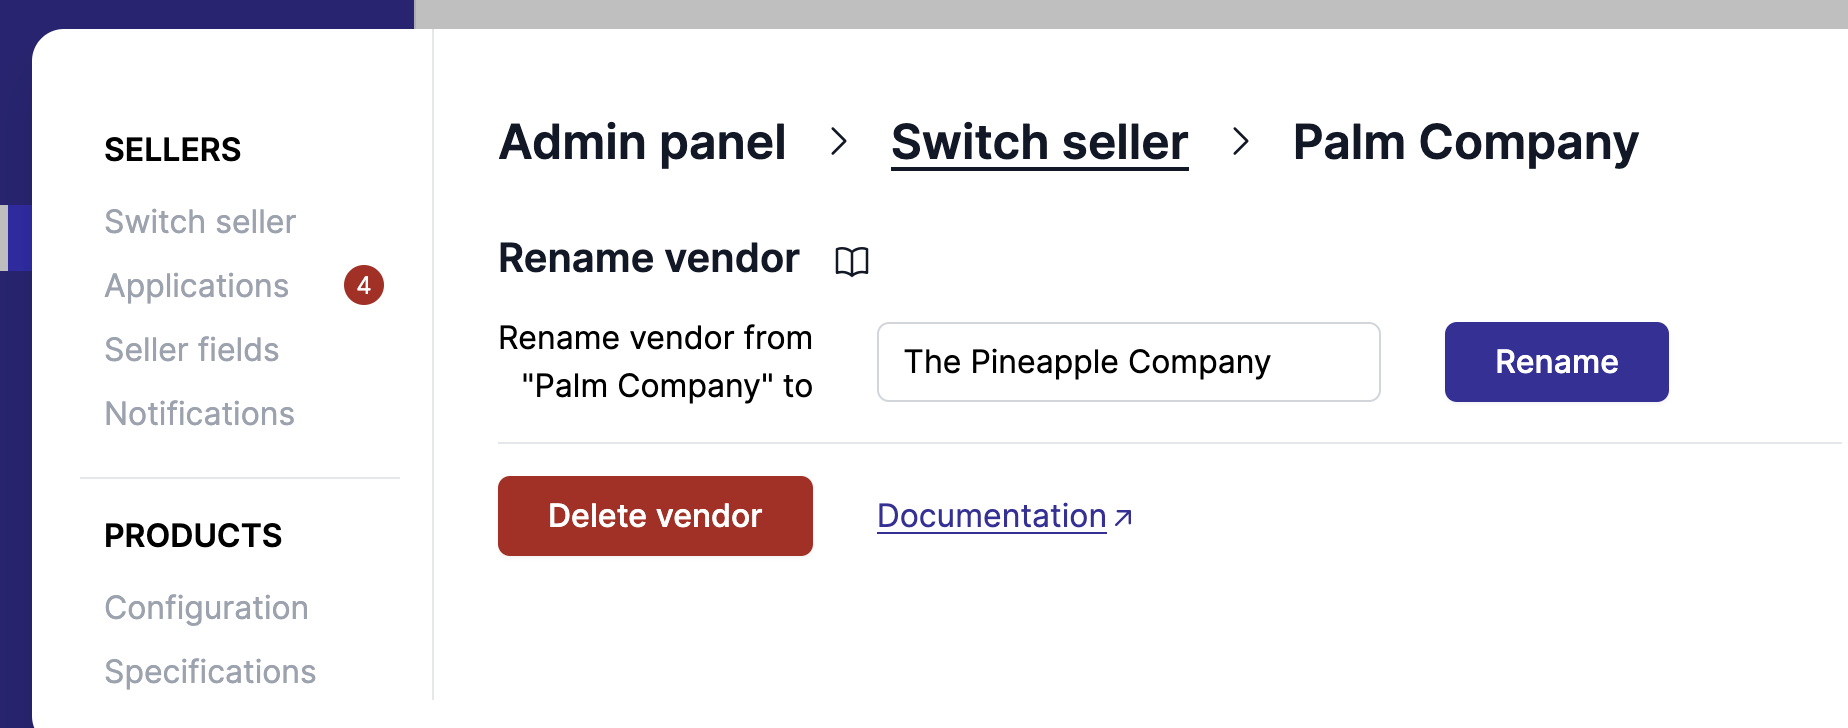1848x728 pixels.
Task: Click the SELLERS section heading
Action: (x=172, y=149)
